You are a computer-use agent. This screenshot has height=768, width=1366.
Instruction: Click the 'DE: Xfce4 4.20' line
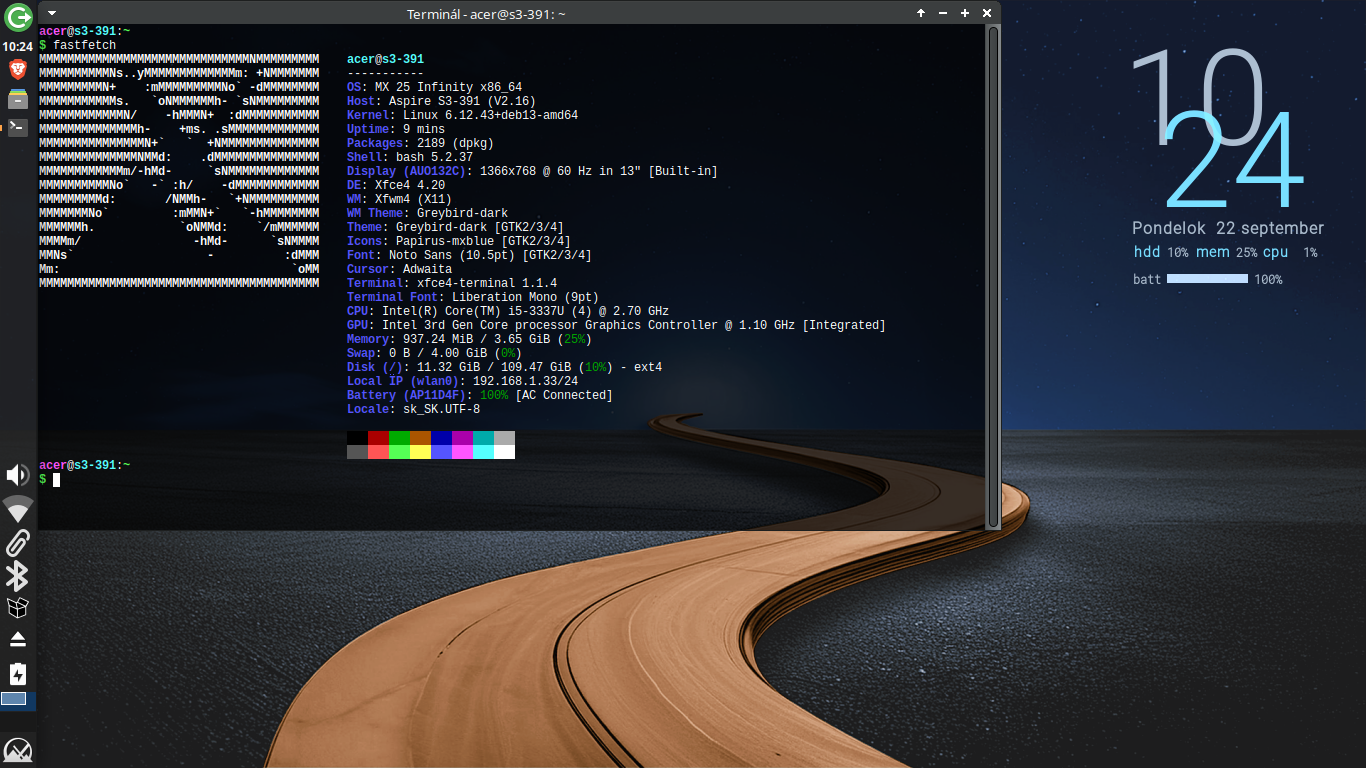point(396,185)
